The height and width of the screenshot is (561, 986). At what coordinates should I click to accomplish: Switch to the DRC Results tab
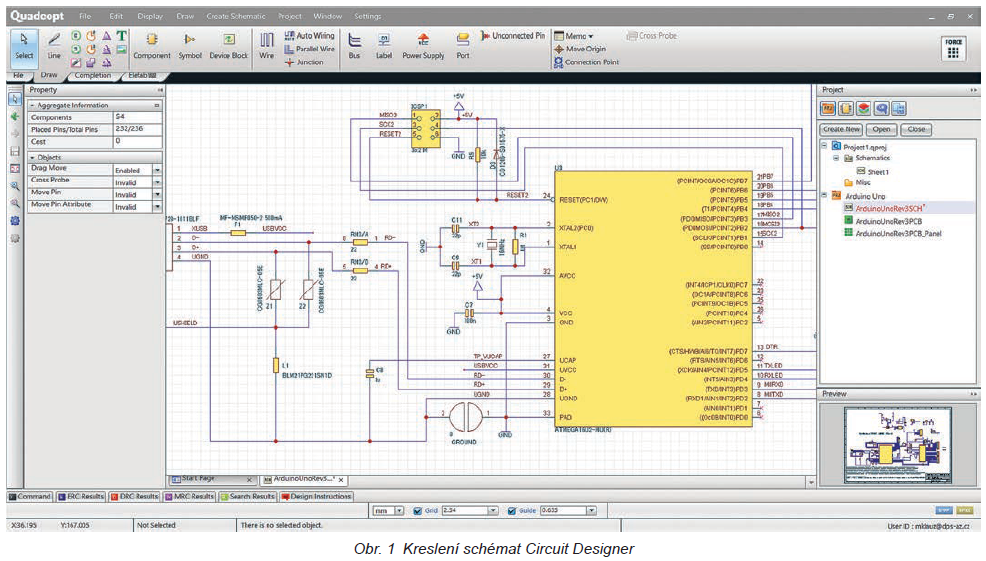tap(134, 496)
